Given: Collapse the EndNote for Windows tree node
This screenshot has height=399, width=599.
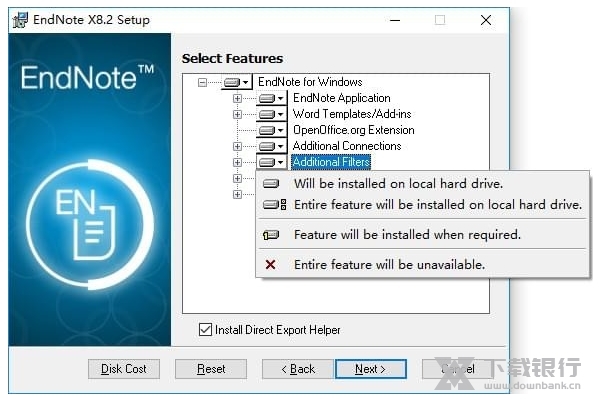Looking at the screenshot, I should coord(202,82).
